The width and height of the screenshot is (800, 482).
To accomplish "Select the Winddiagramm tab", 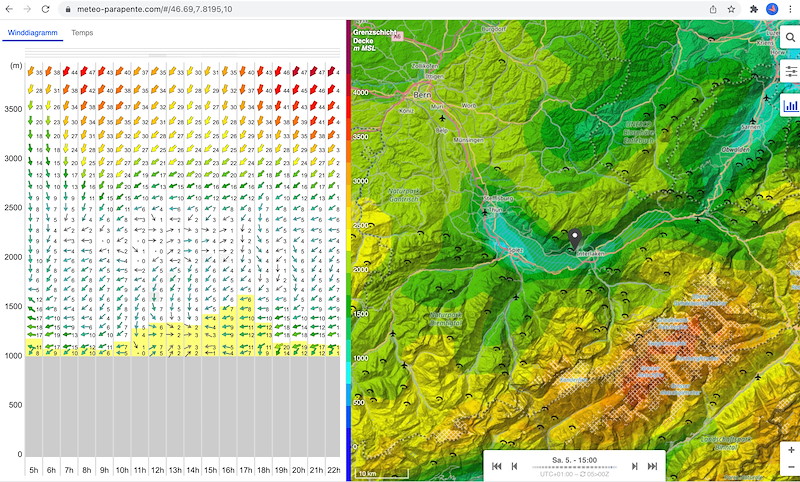I will (29, 33).
